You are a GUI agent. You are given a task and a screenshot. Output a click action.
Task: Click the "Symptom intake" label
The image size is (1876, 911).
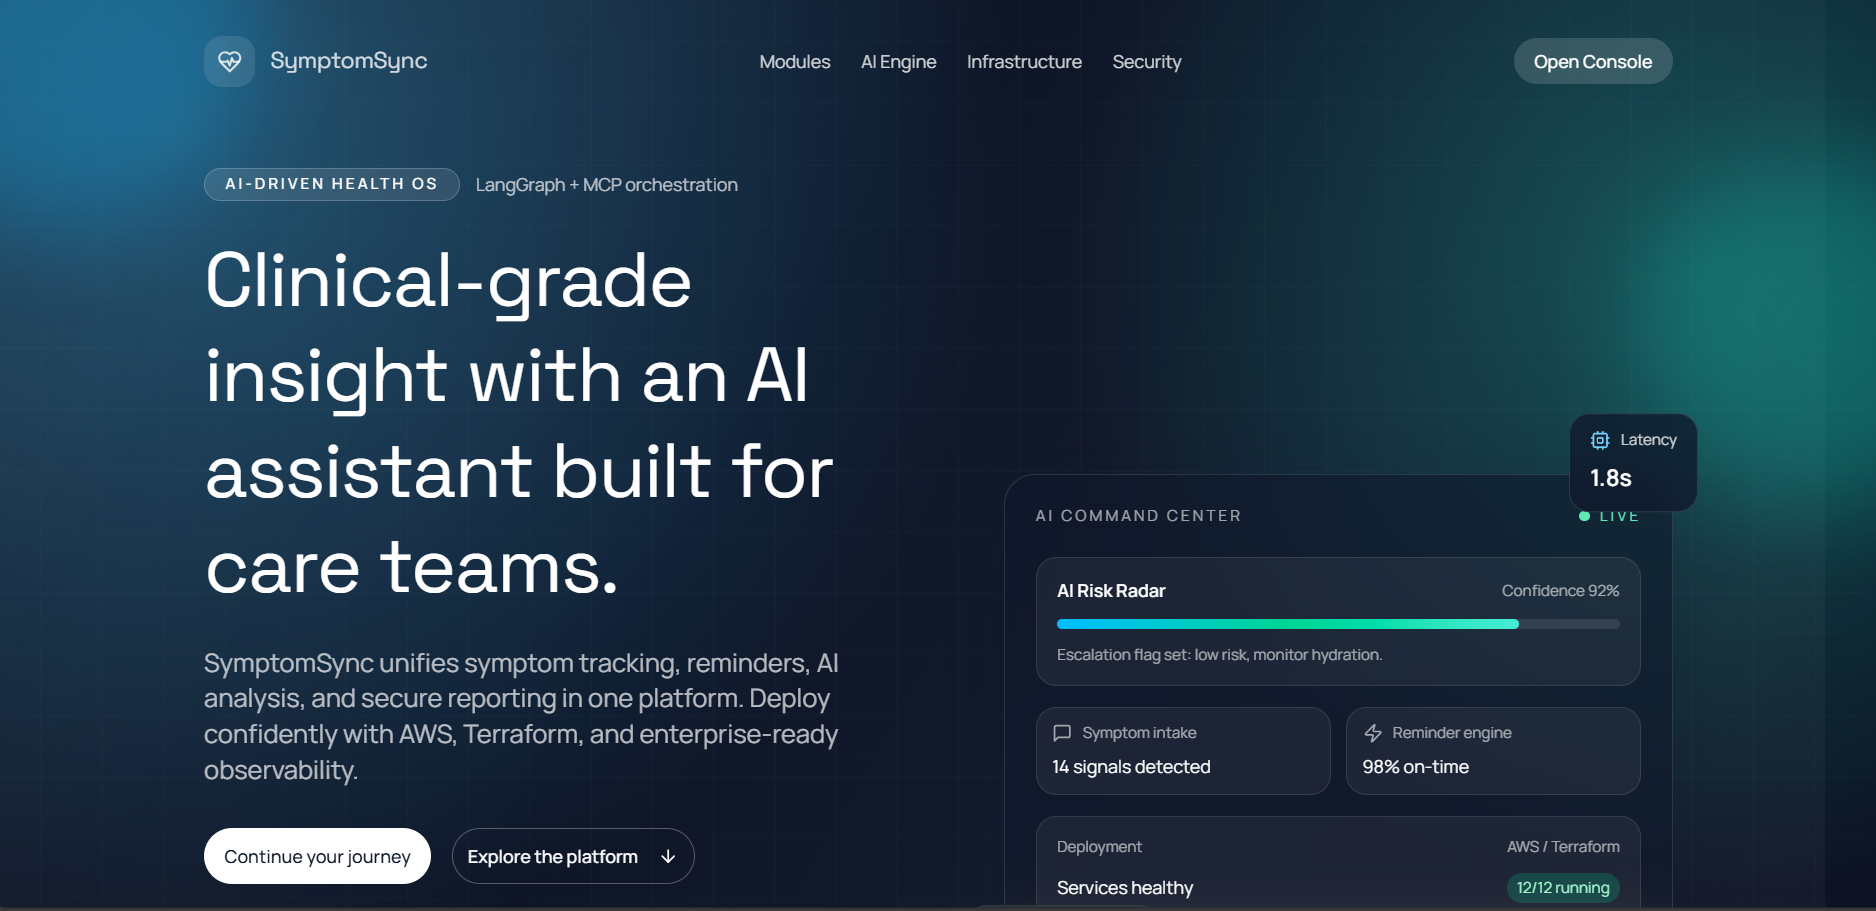coord(1139,733)
